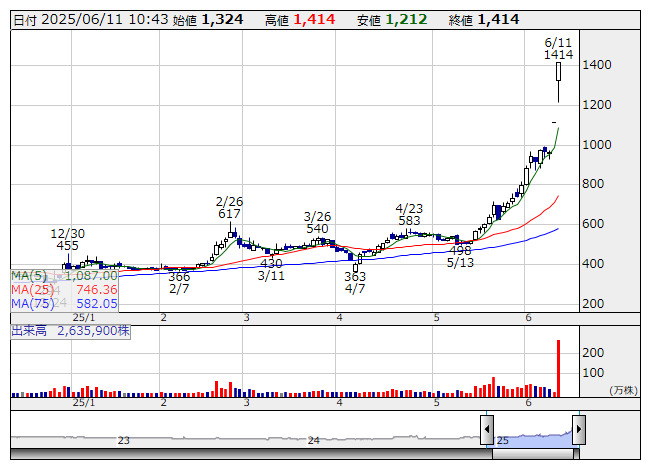
Task: Click the 4/23 high label 583
Action: point(408,220)
